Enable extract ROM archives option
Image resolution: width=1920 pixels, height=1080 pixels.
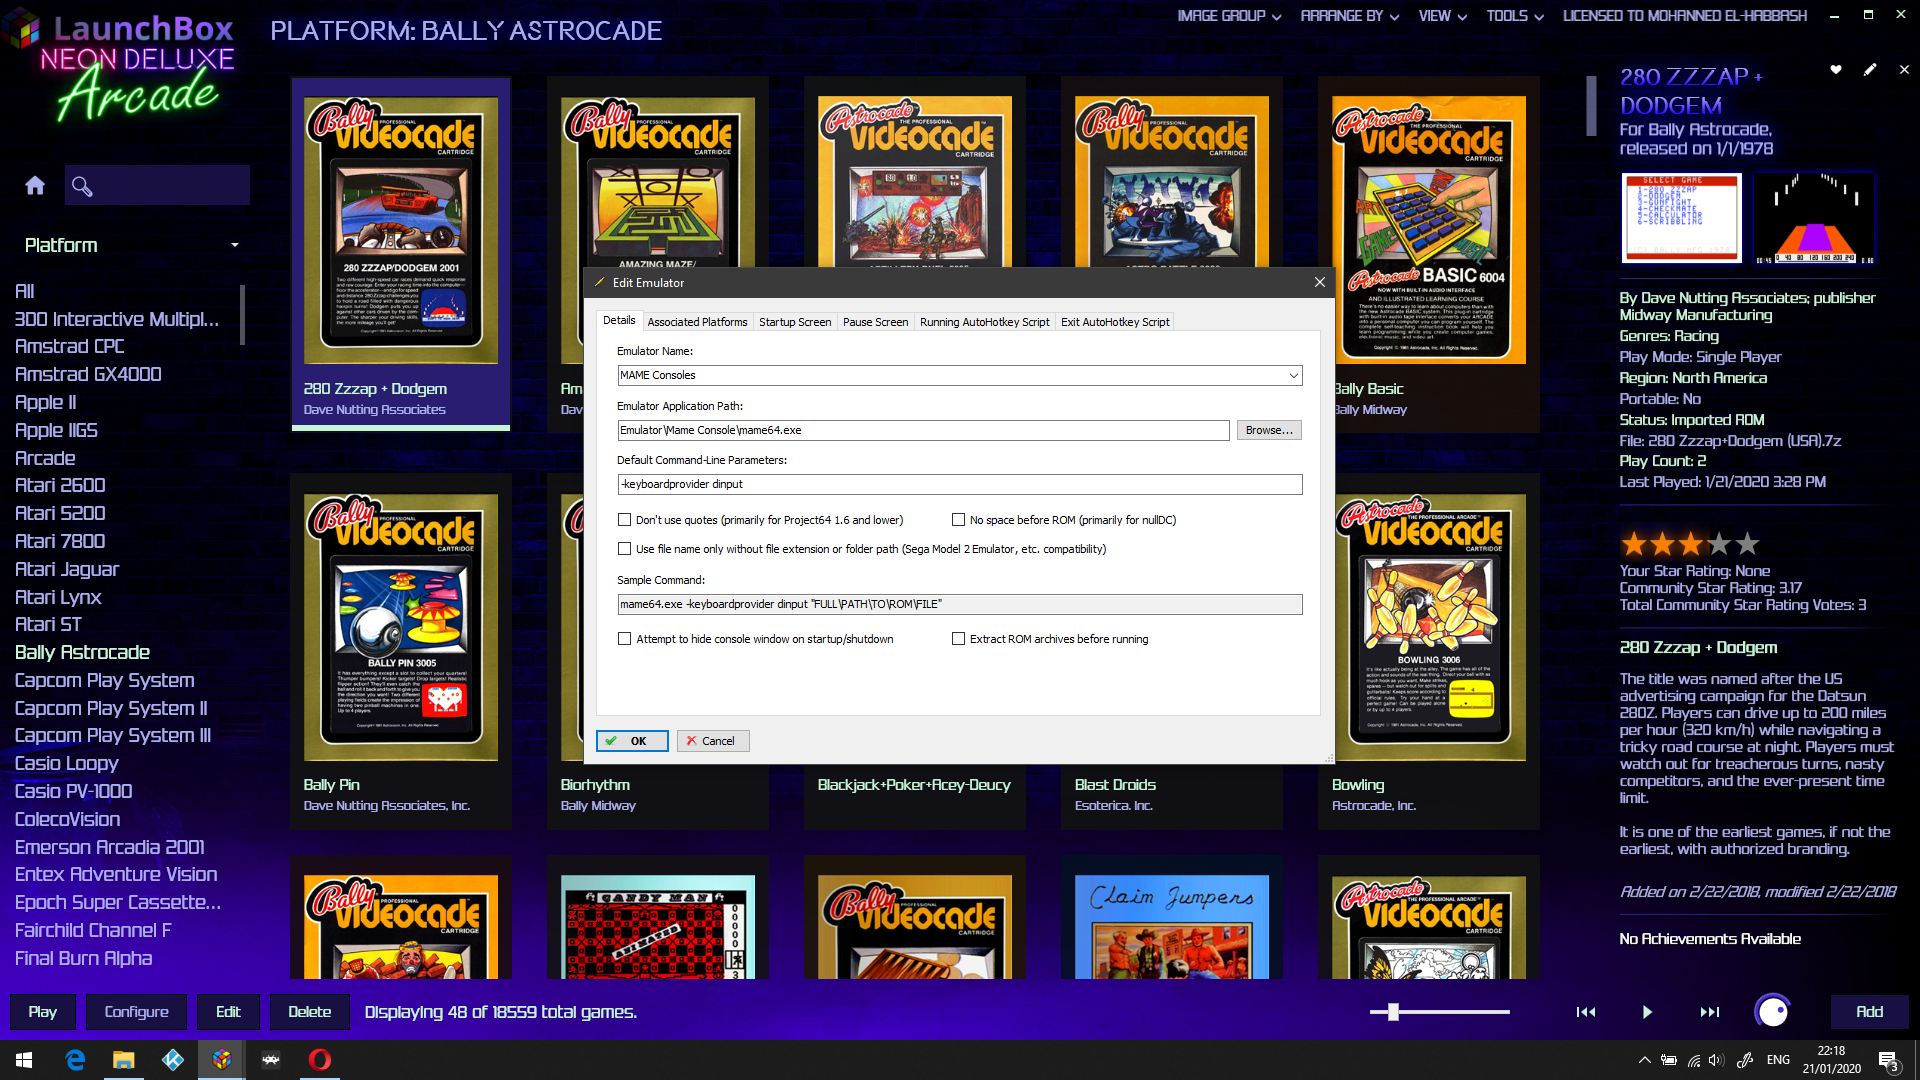click(x=959, y=639)
